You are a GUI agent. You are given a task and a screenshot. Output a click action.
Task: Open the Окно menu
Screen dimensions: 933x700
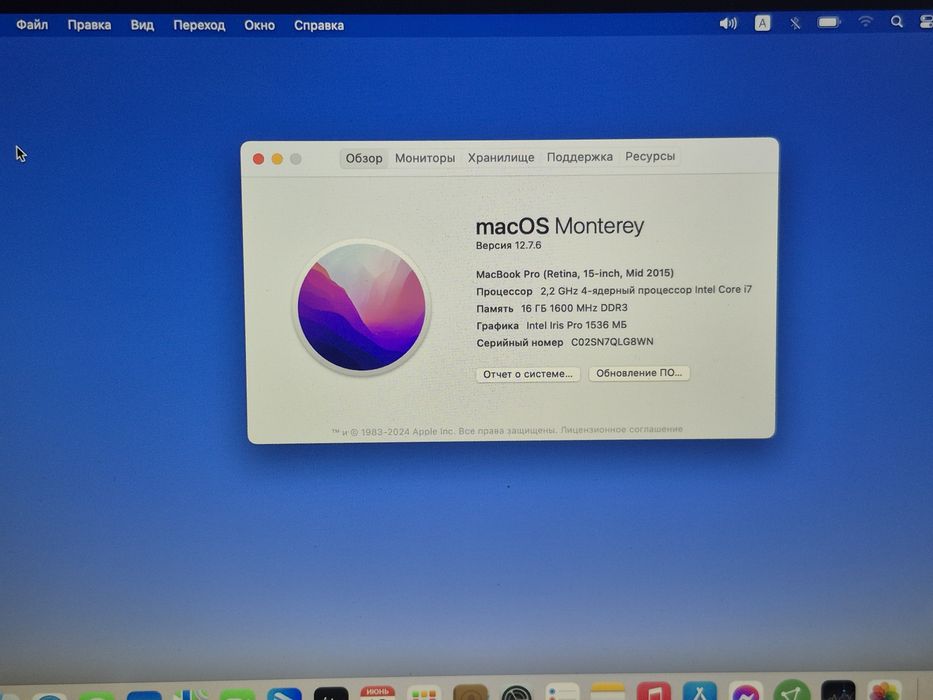click(259, 26)
